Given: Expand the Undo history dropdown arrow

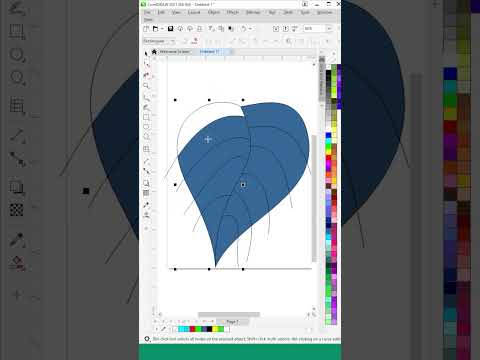Looking at the screenshot, I should (x=250, y=29).
